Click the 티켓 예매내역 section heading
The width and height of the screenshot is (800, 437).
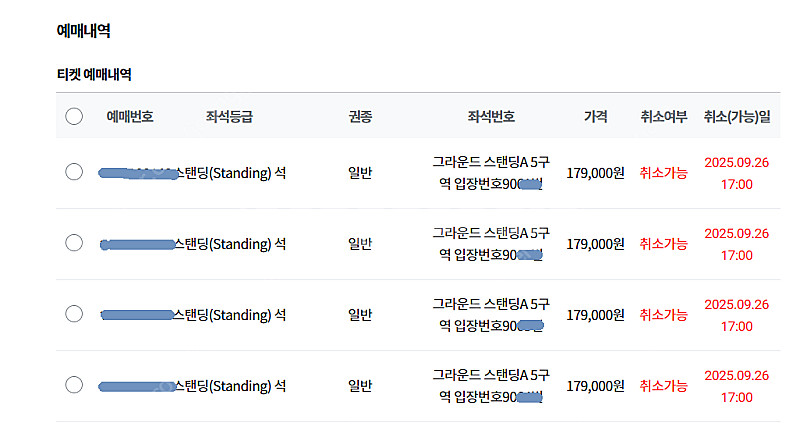[x=94, y=74]
